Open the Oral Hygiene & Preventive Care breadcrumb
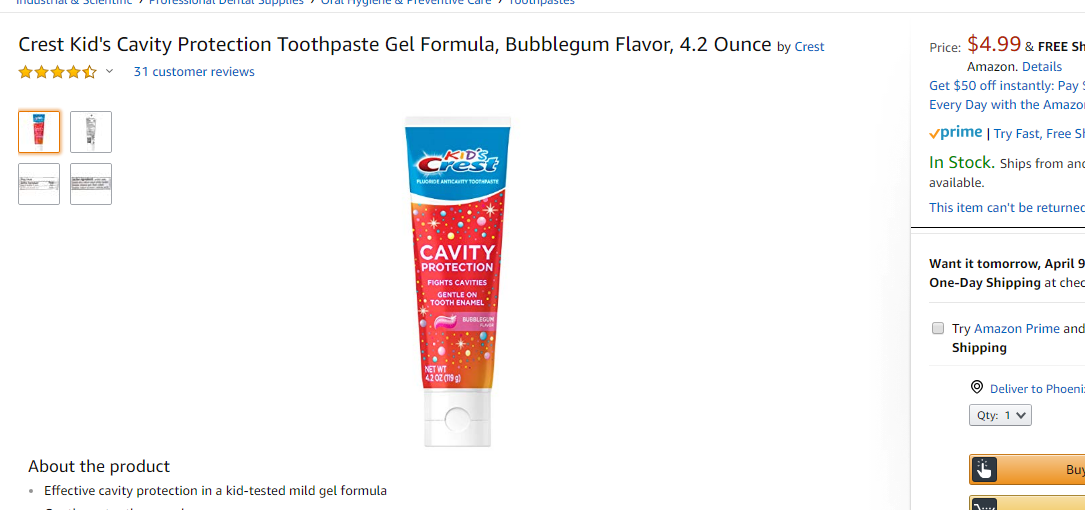This screenshot has height=510, width=1085. (x=406, y=2)
